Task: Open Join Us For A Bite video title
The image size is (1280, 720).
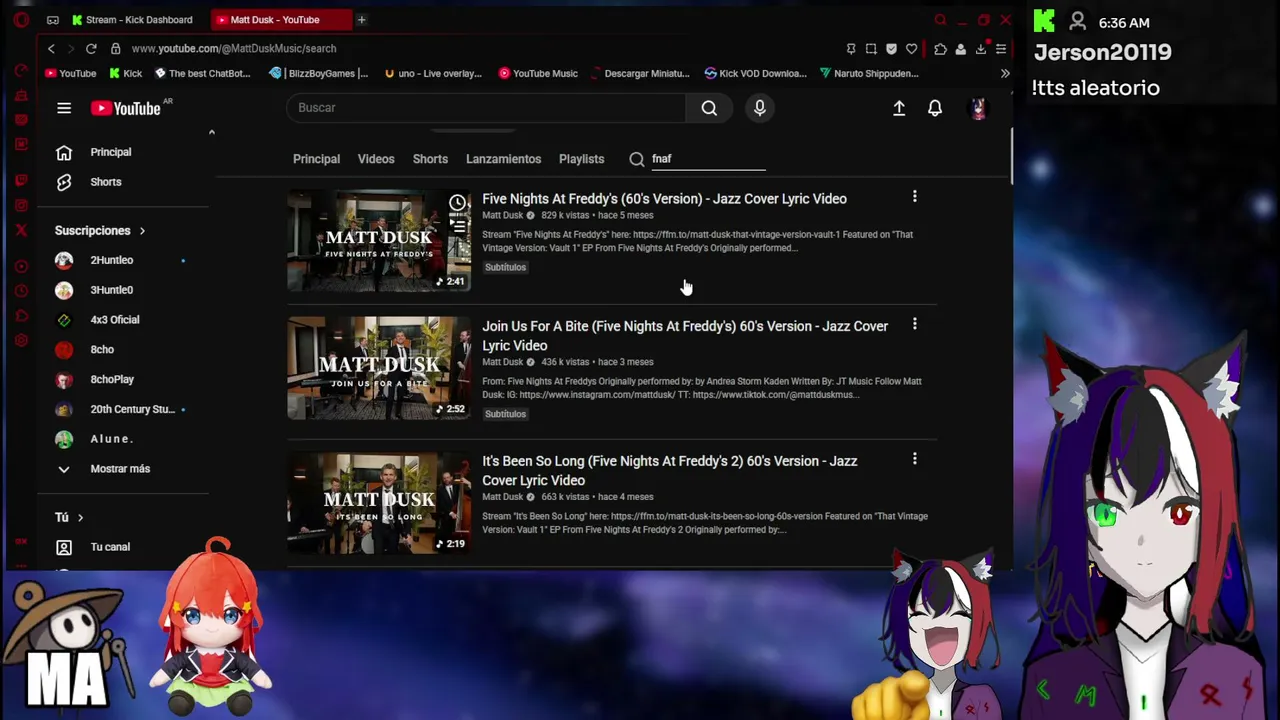Action: (x=685, y=336)
